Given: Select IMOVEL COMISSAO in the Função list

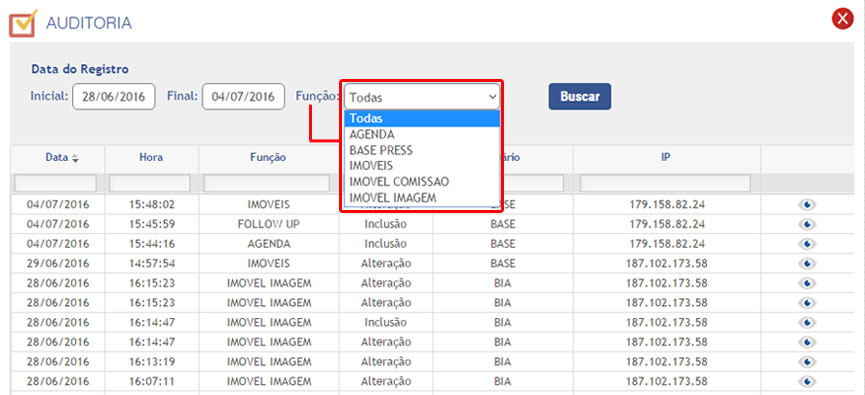Looking at the screenshot, I should click(422, 182).
